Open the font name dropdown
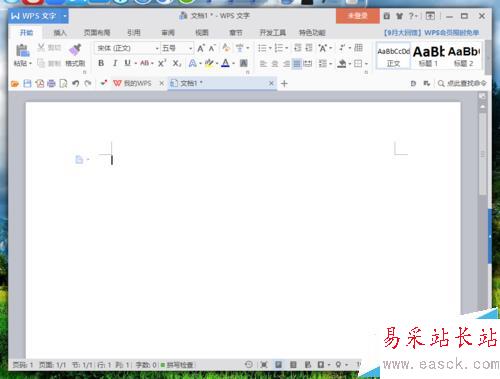This screenshot has width=500, height=379. [x=157, y=49]
